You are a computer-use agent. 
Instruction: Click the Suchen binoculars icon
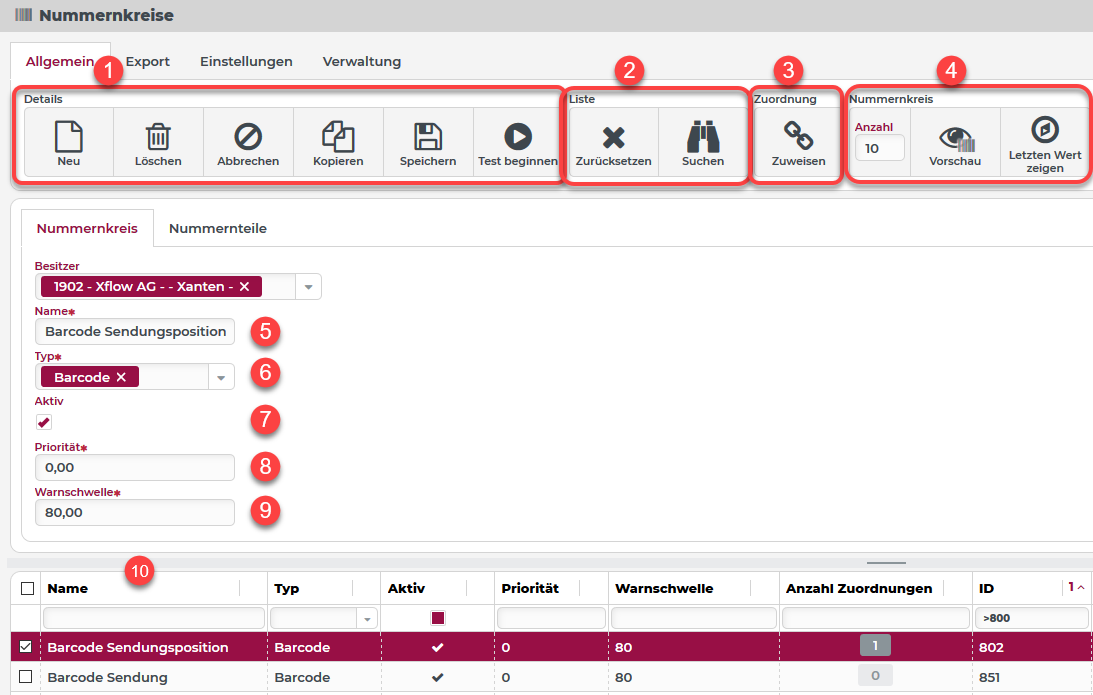(703, 138)
